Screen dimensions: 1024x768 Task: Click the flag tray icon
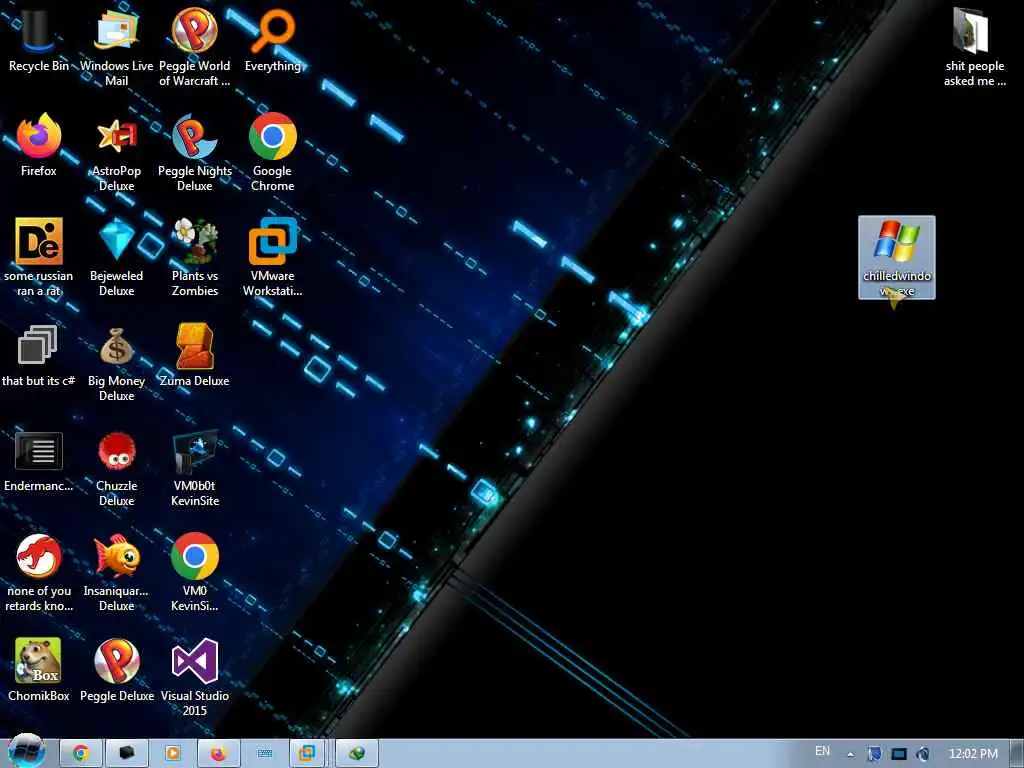[x=874, y=754]
